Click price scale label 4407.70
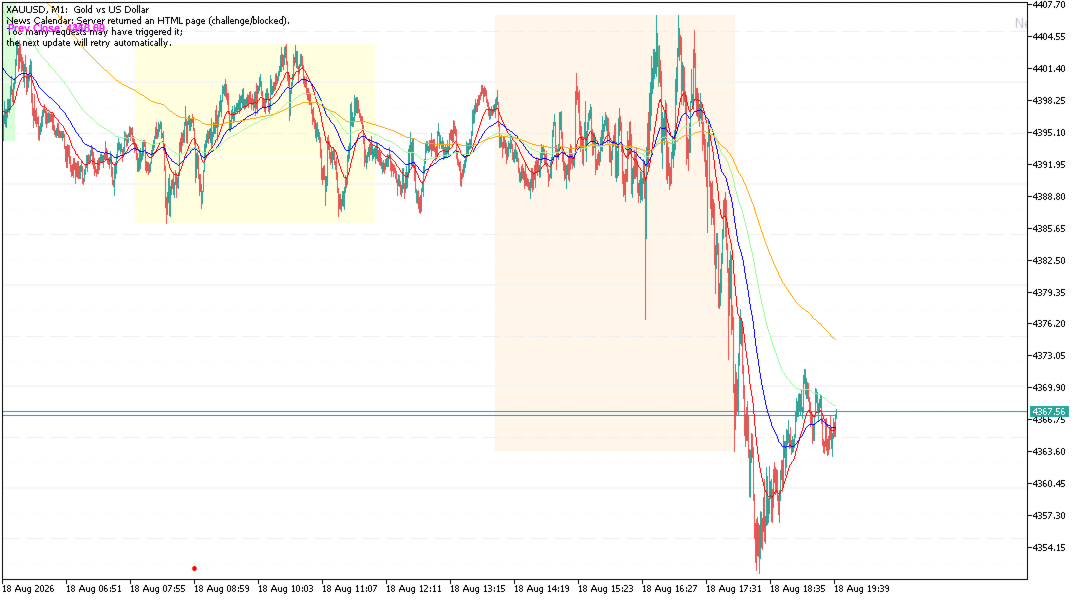 coord(1048,5)
